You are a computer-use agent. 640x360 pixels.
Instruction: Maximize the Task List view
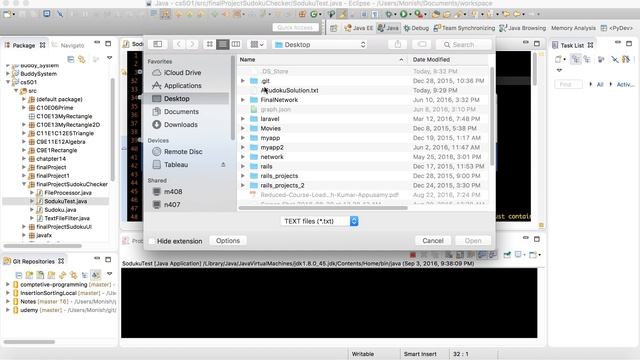(x=629, y=43)
